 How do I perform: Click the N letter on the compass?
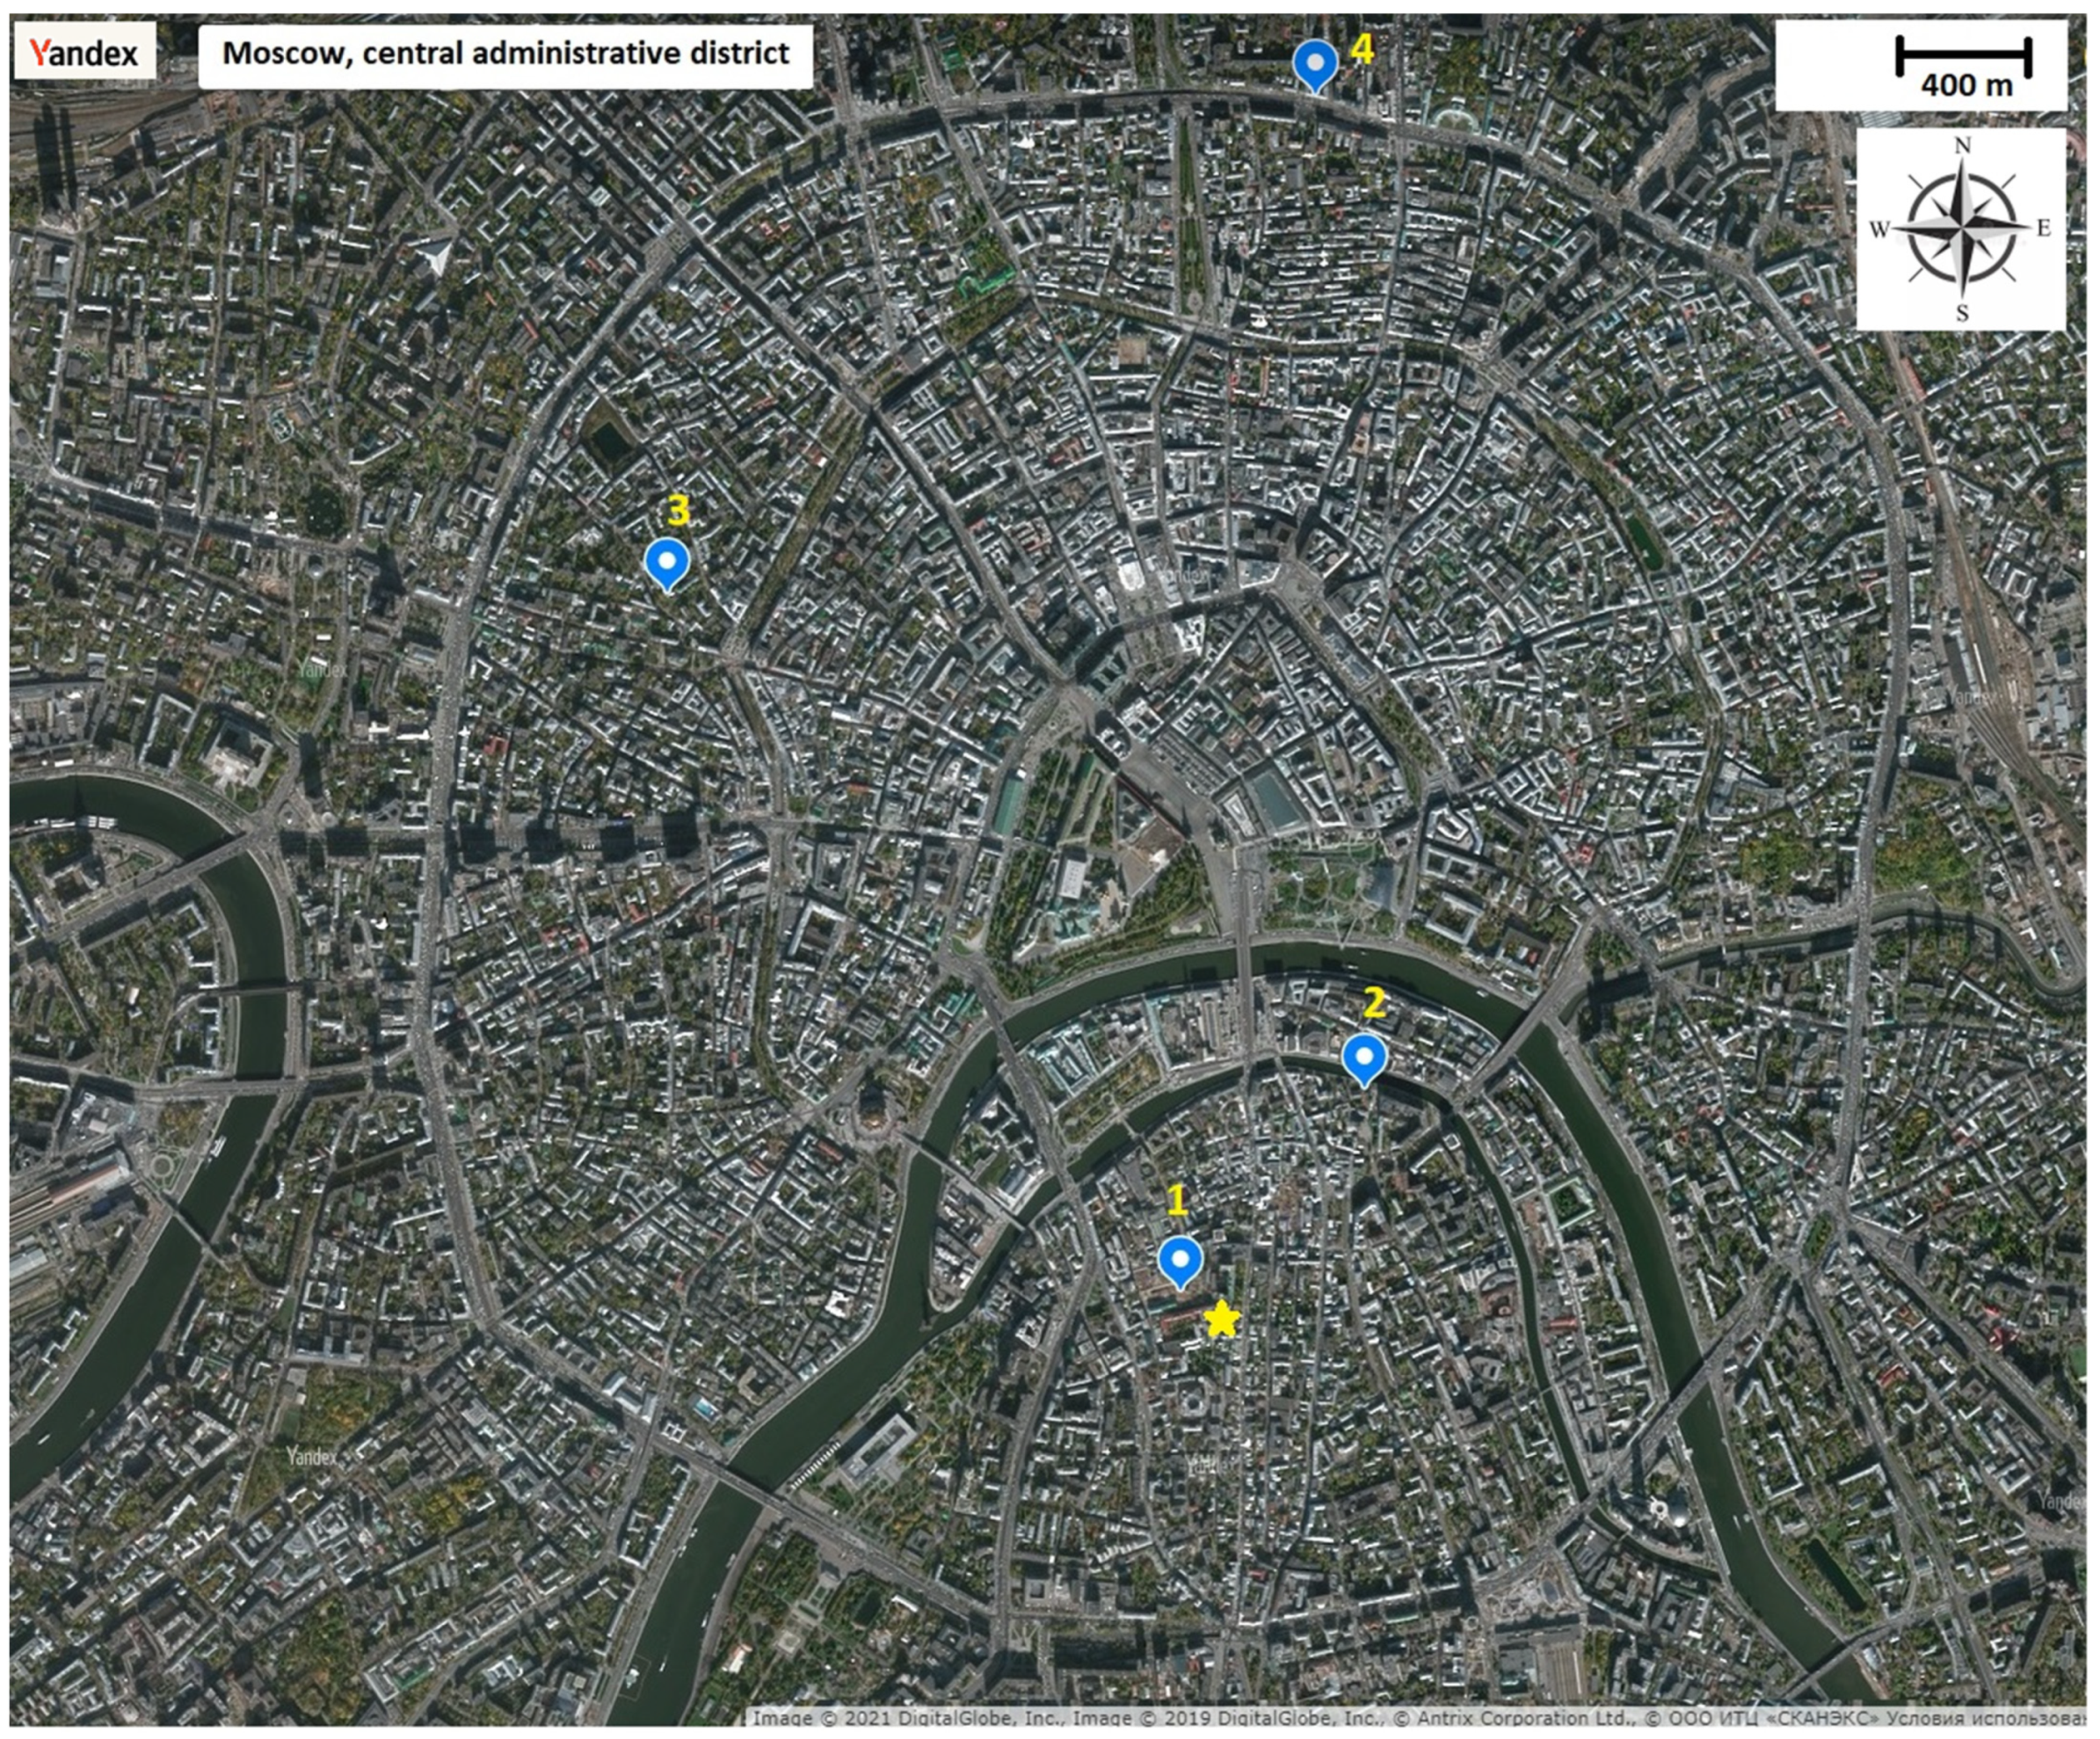click(x=1962, y=146)
